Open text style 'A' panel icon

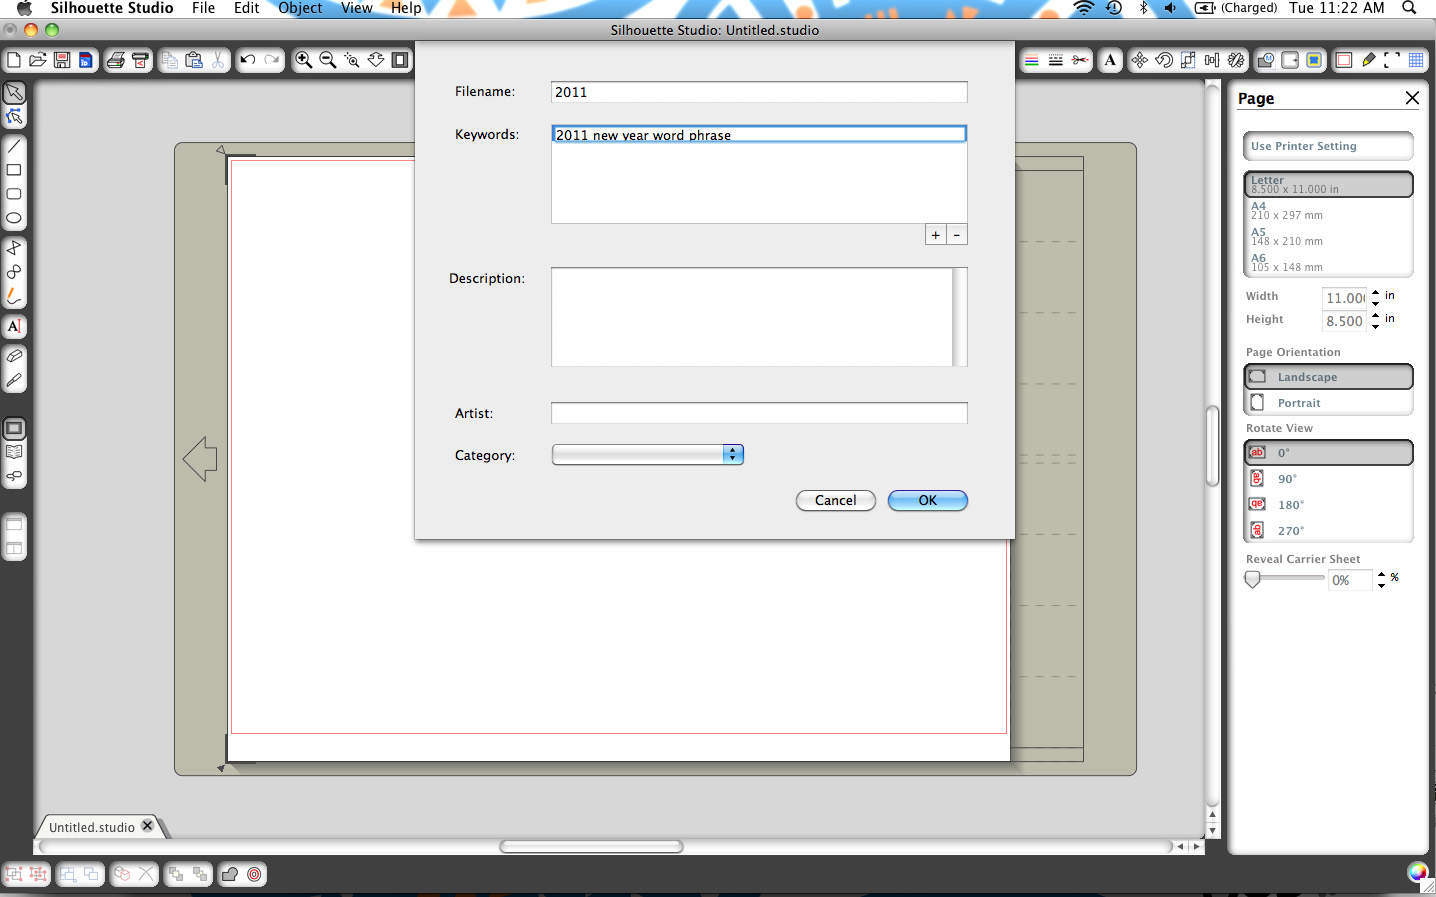1110,61
